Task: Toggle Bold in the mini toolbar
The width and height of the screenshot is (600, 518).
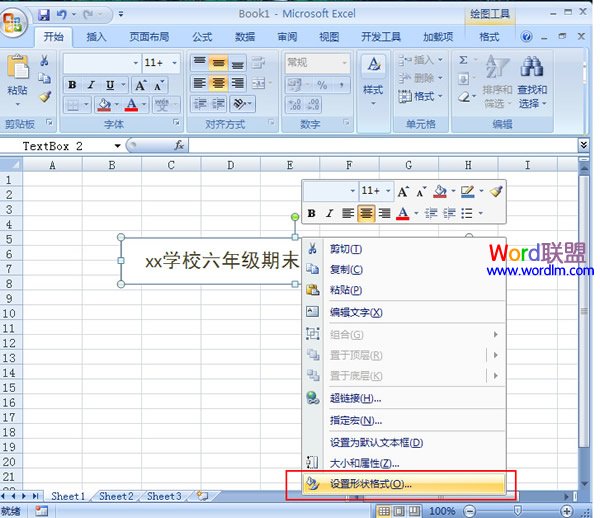Action: point(311,213)
